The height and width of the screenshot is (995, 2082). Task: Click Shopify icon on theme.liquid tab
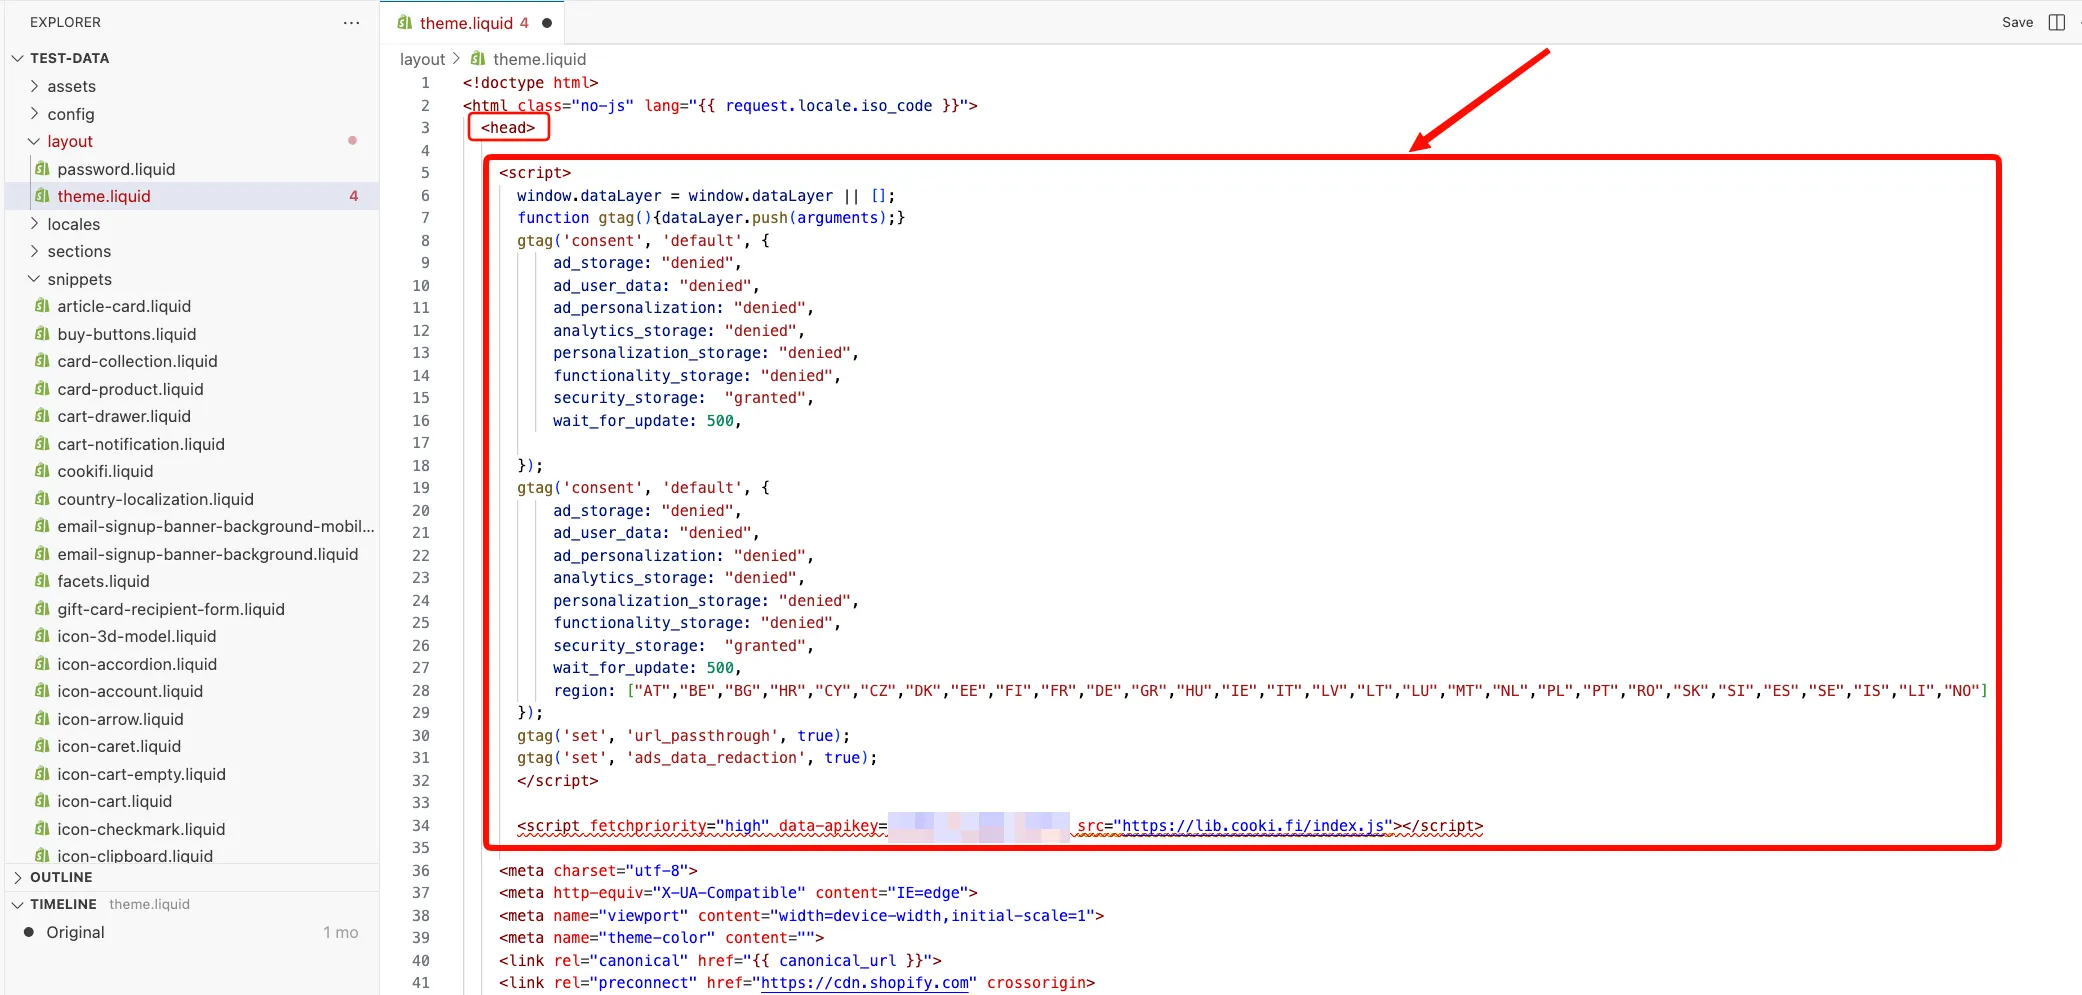405,23
